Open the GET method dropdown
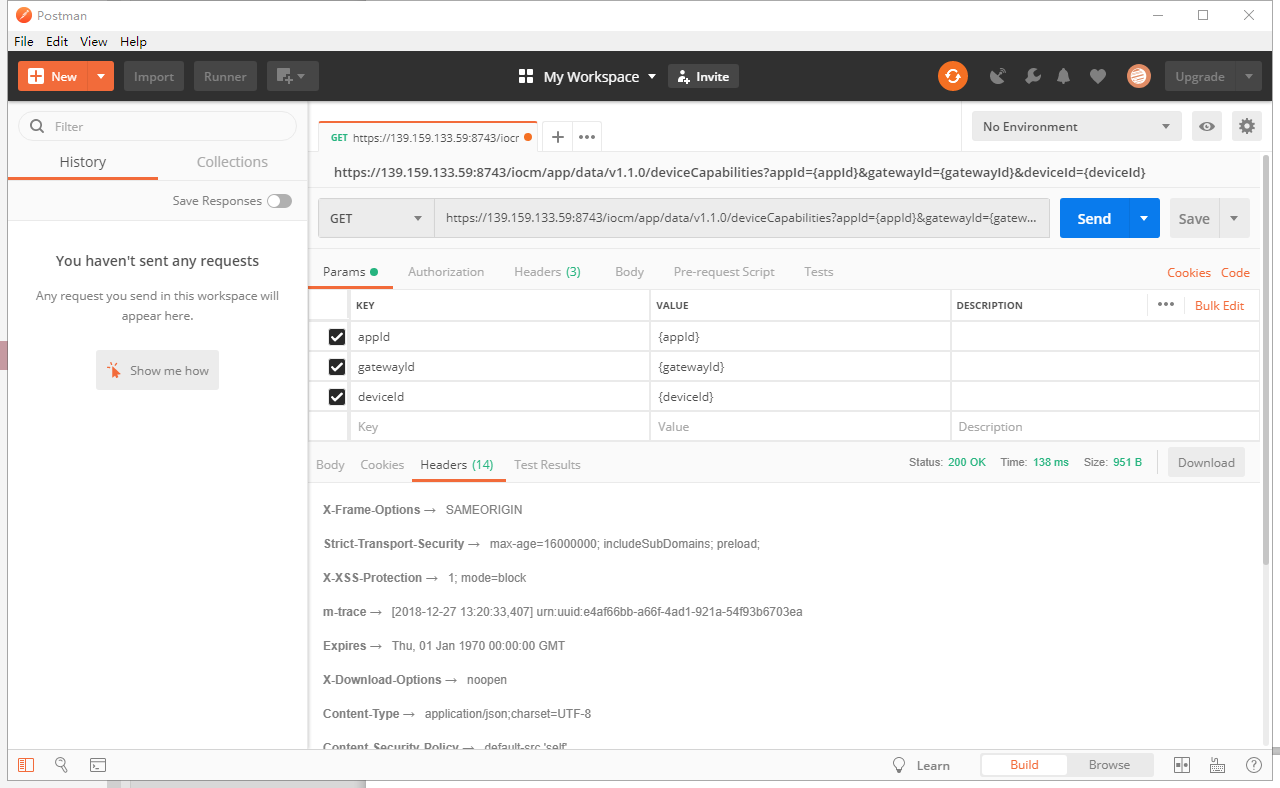 tap(376, 218)
